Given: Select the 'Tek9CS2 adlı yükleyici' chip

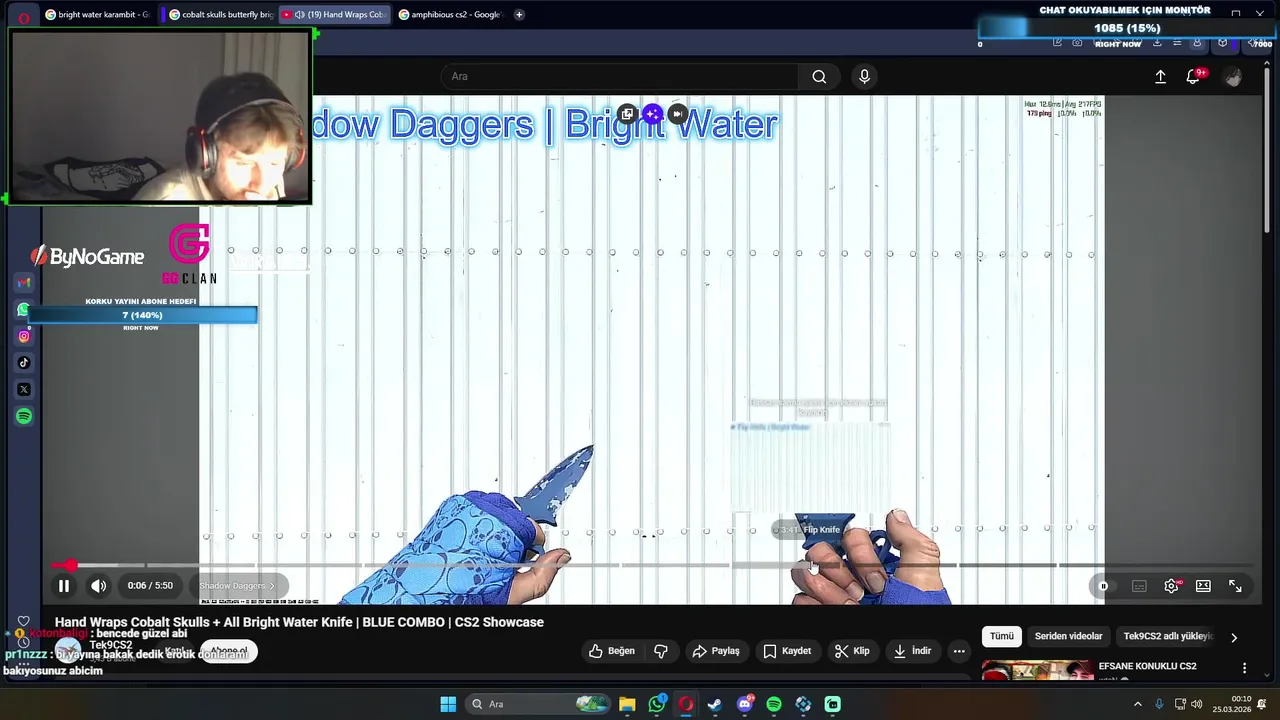Looking at the screenshot, I should click(1167, 636).
